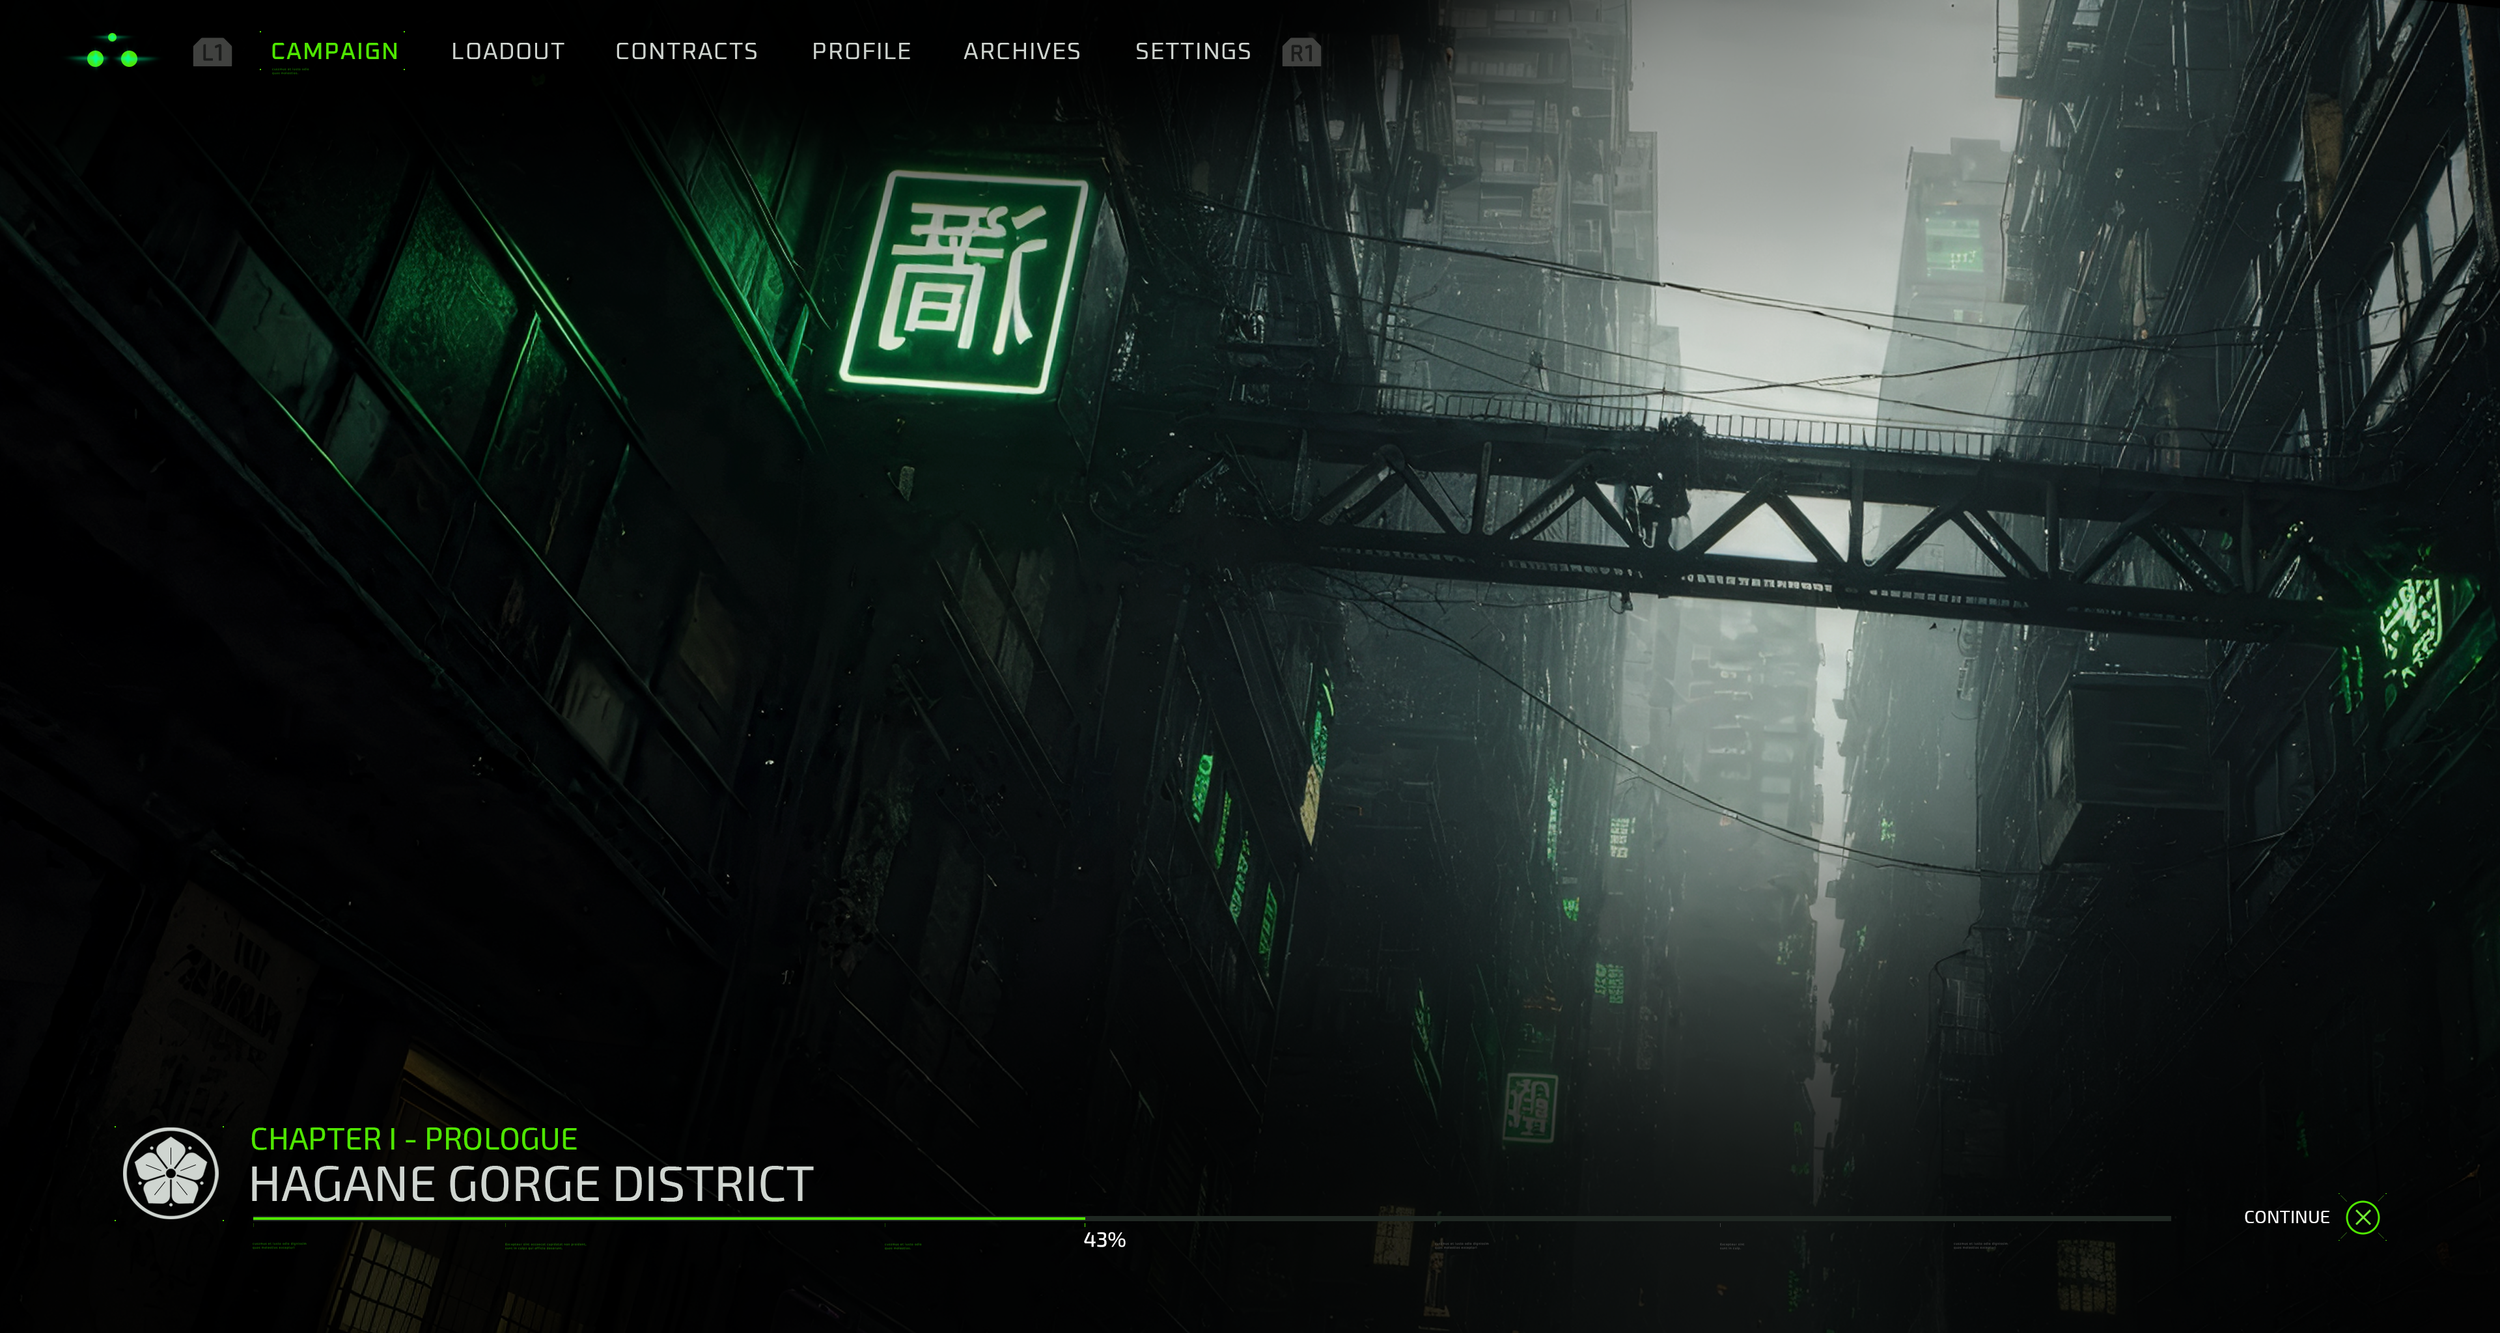Viewport: 2500px width, 1333px height.
Task: Open the Archives tab
Action: click(x=1021, y=51)
